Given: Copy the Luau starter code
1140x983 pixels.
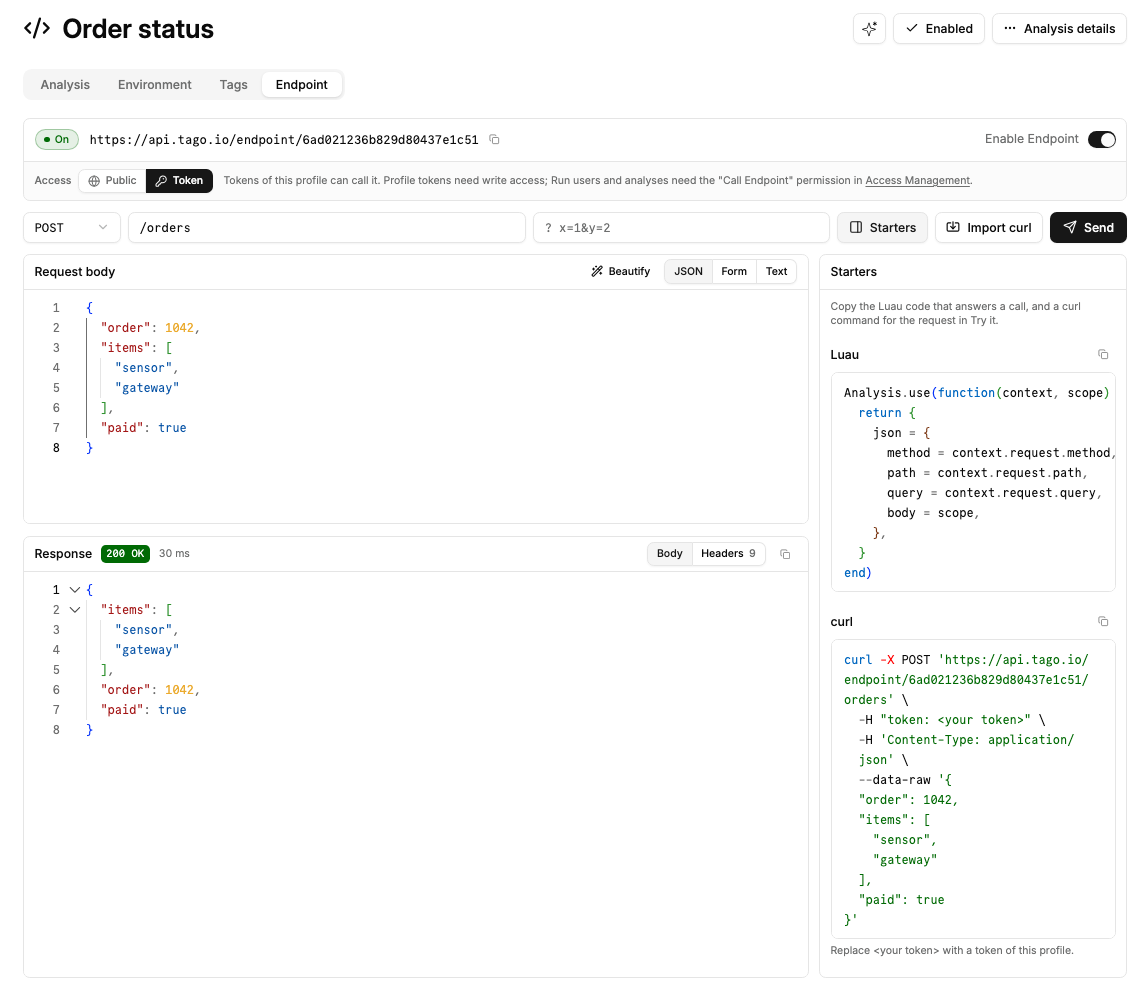Looking at the screenshot, I should tap(1103, 355).
